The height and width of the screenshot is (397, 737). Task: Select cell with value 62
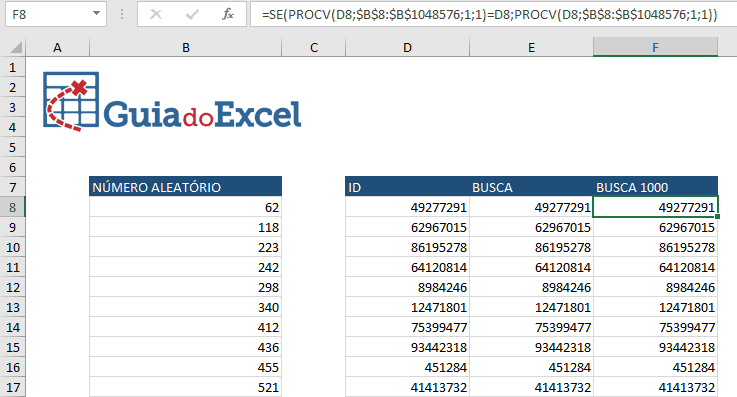coord(186,207)
